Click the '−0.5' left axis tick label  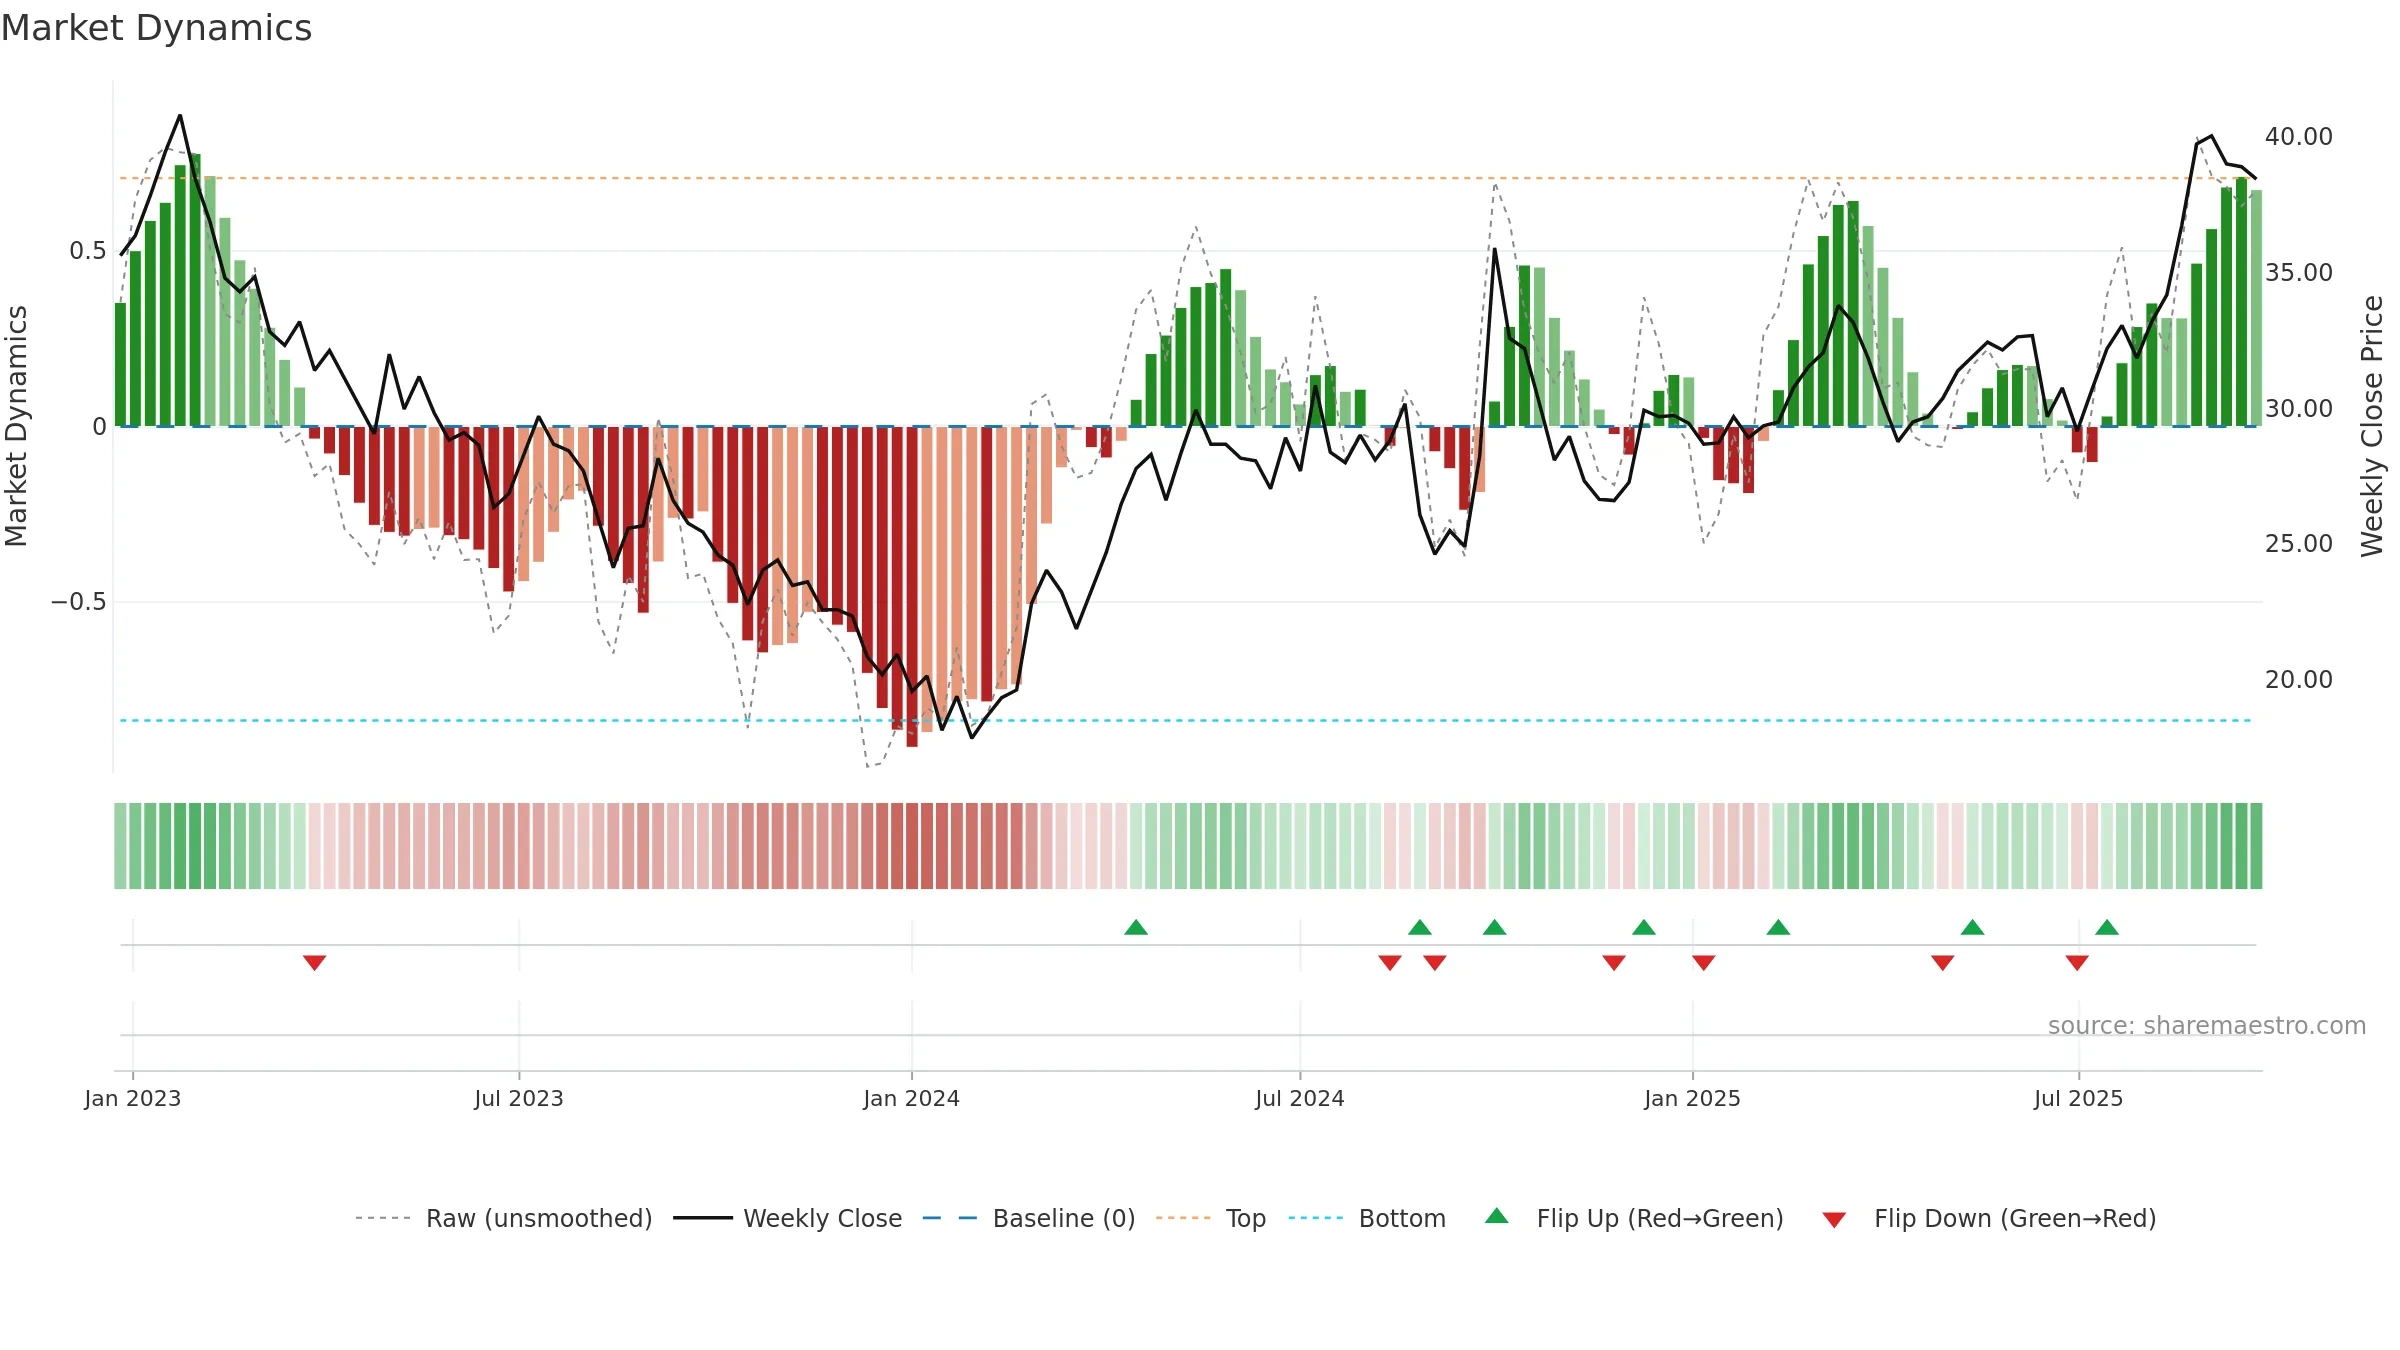(78, 602)
